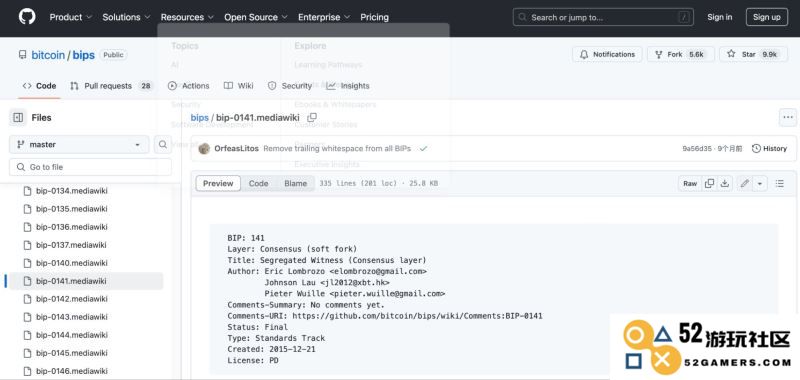The height and width of the screenshot is (380, 800).
Task: Open the outline list icon
Action: pos(780,184)
